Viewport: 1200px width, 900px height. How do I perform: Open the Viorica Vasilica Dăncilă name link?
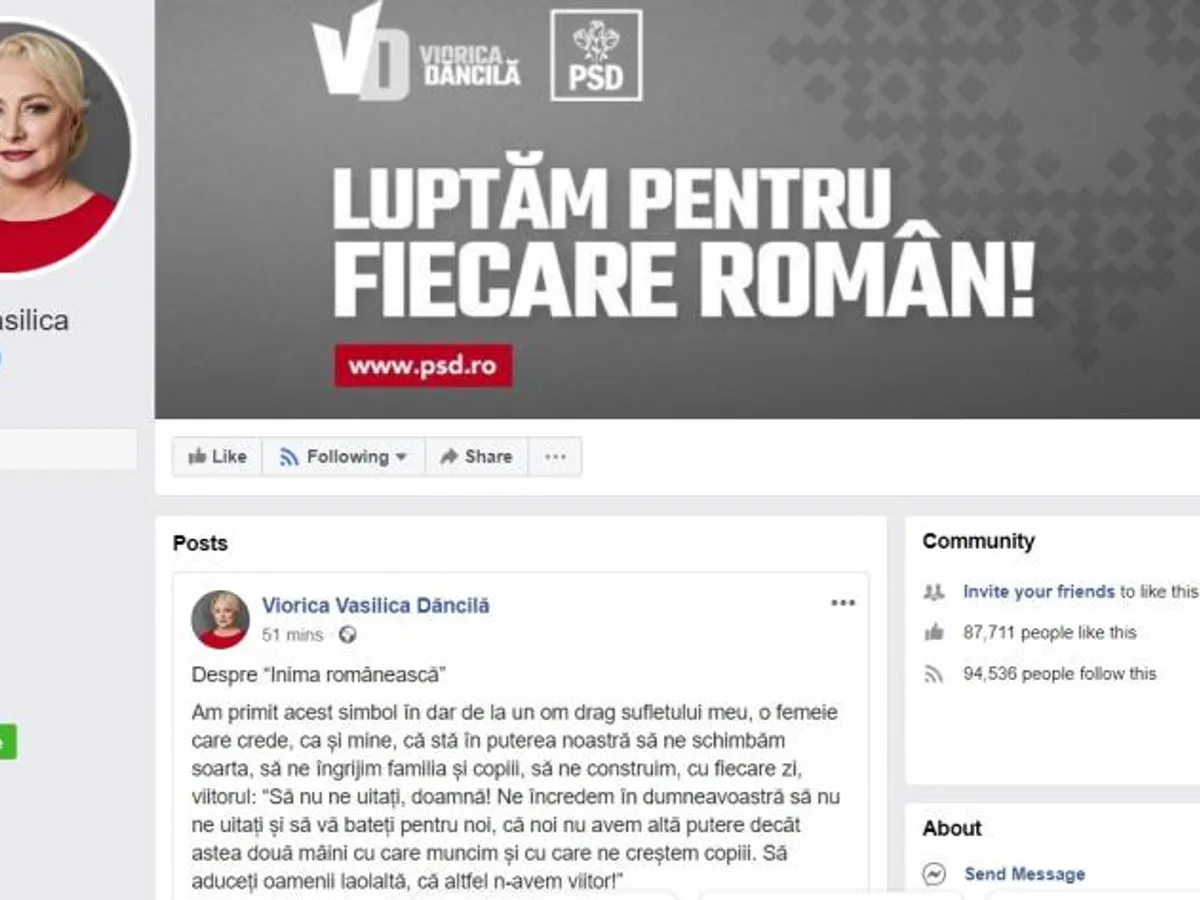[376, 606]
